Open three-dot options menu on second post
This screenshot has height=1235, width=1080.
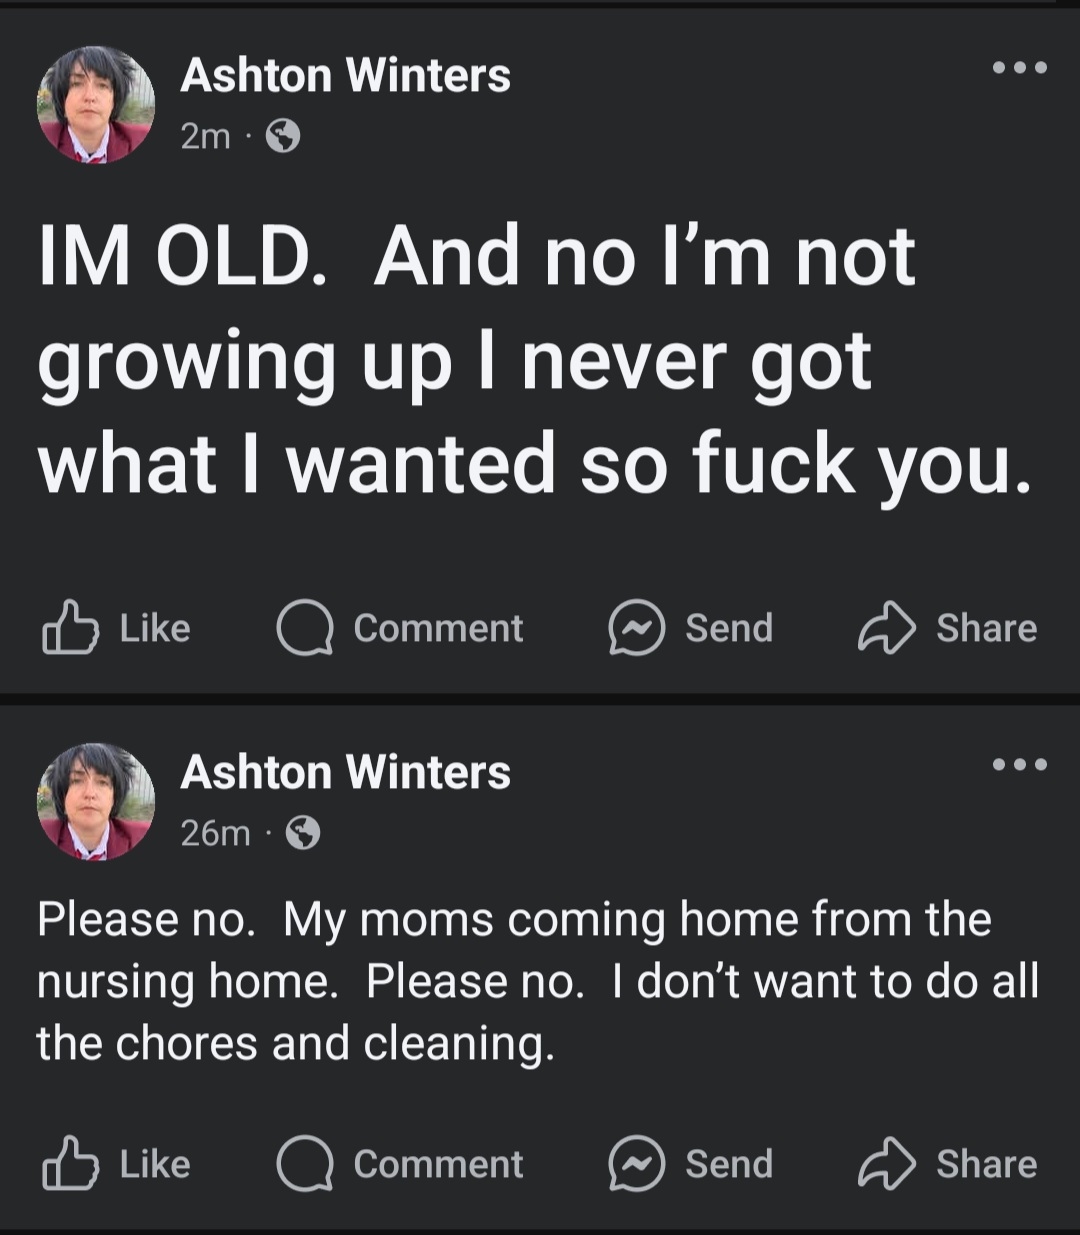click(1019, 765)
